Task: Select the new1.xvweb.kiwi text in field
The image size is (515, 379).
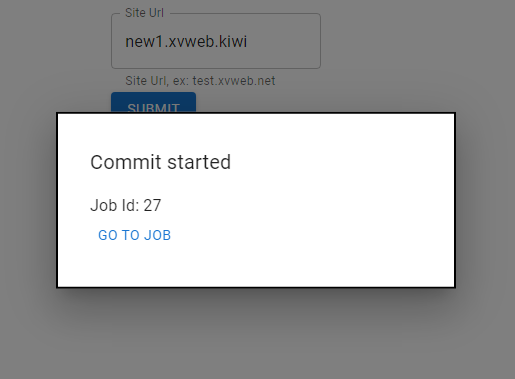Action: coord(186,42)
